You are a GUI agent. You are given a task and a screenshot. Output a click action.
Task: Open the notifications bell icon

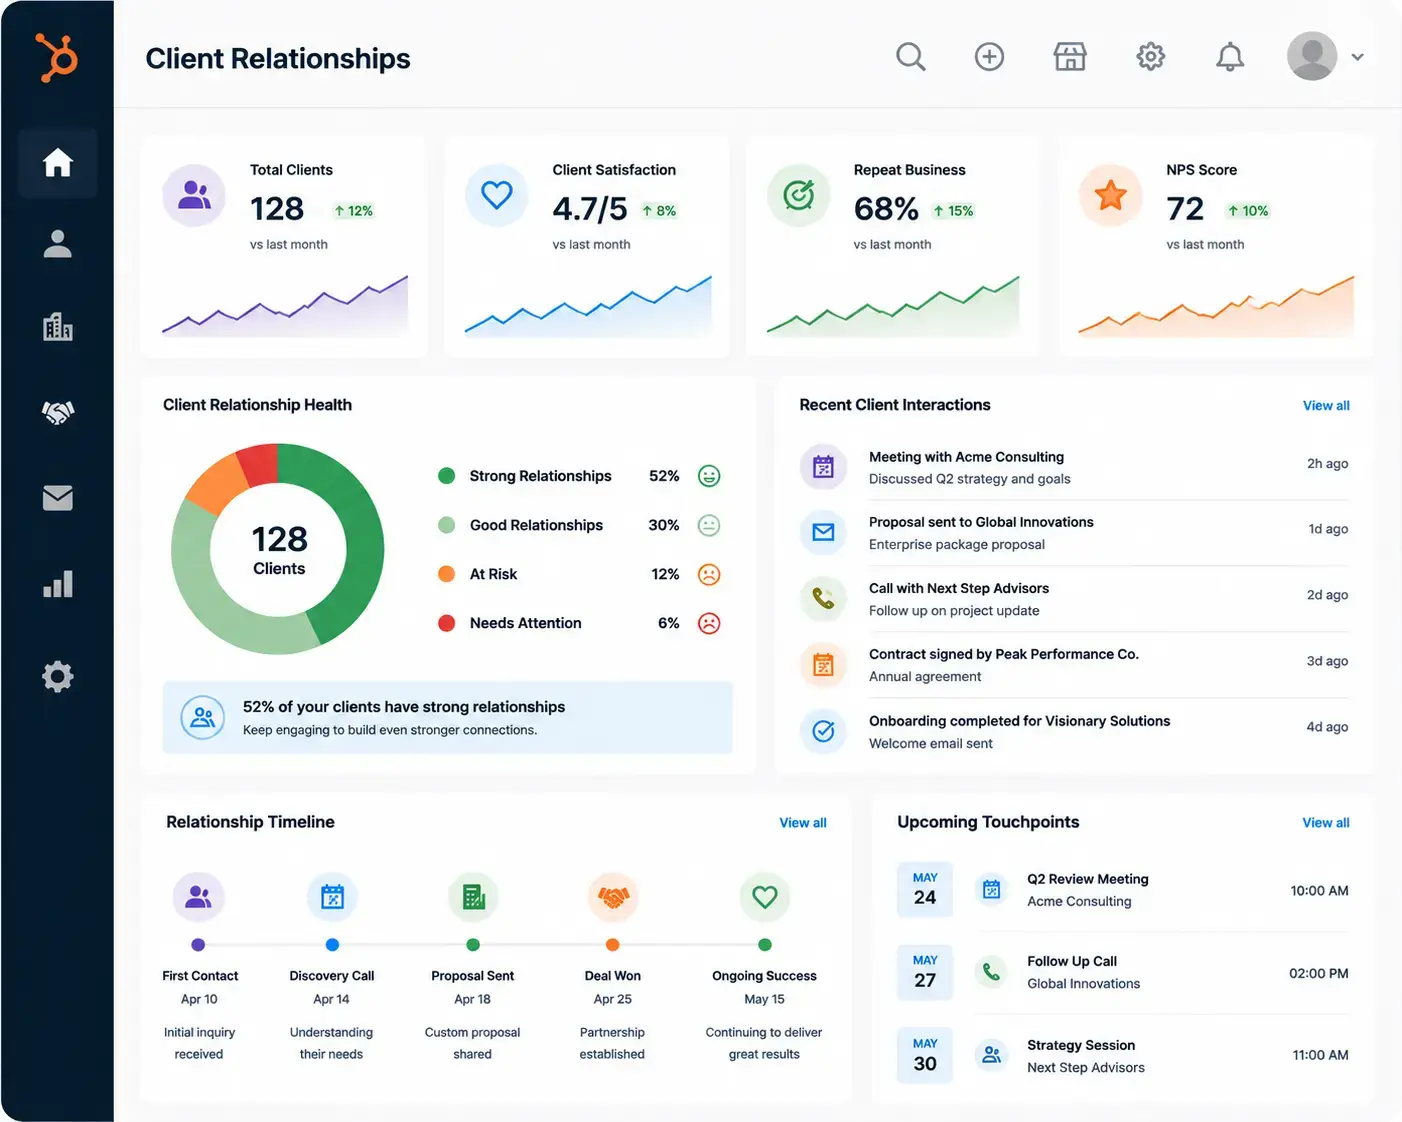pos(1230,57)
